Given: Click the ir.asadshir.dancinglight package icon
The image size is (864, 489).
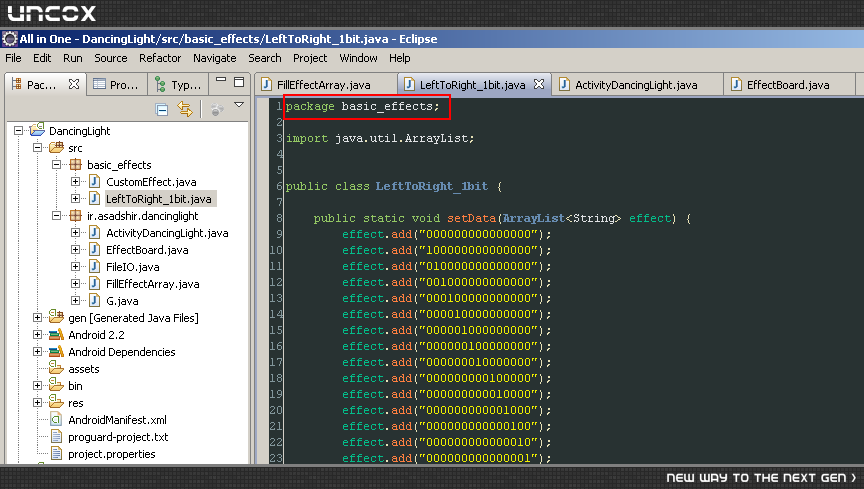Looking at the screenshot, I should (75, 216).
